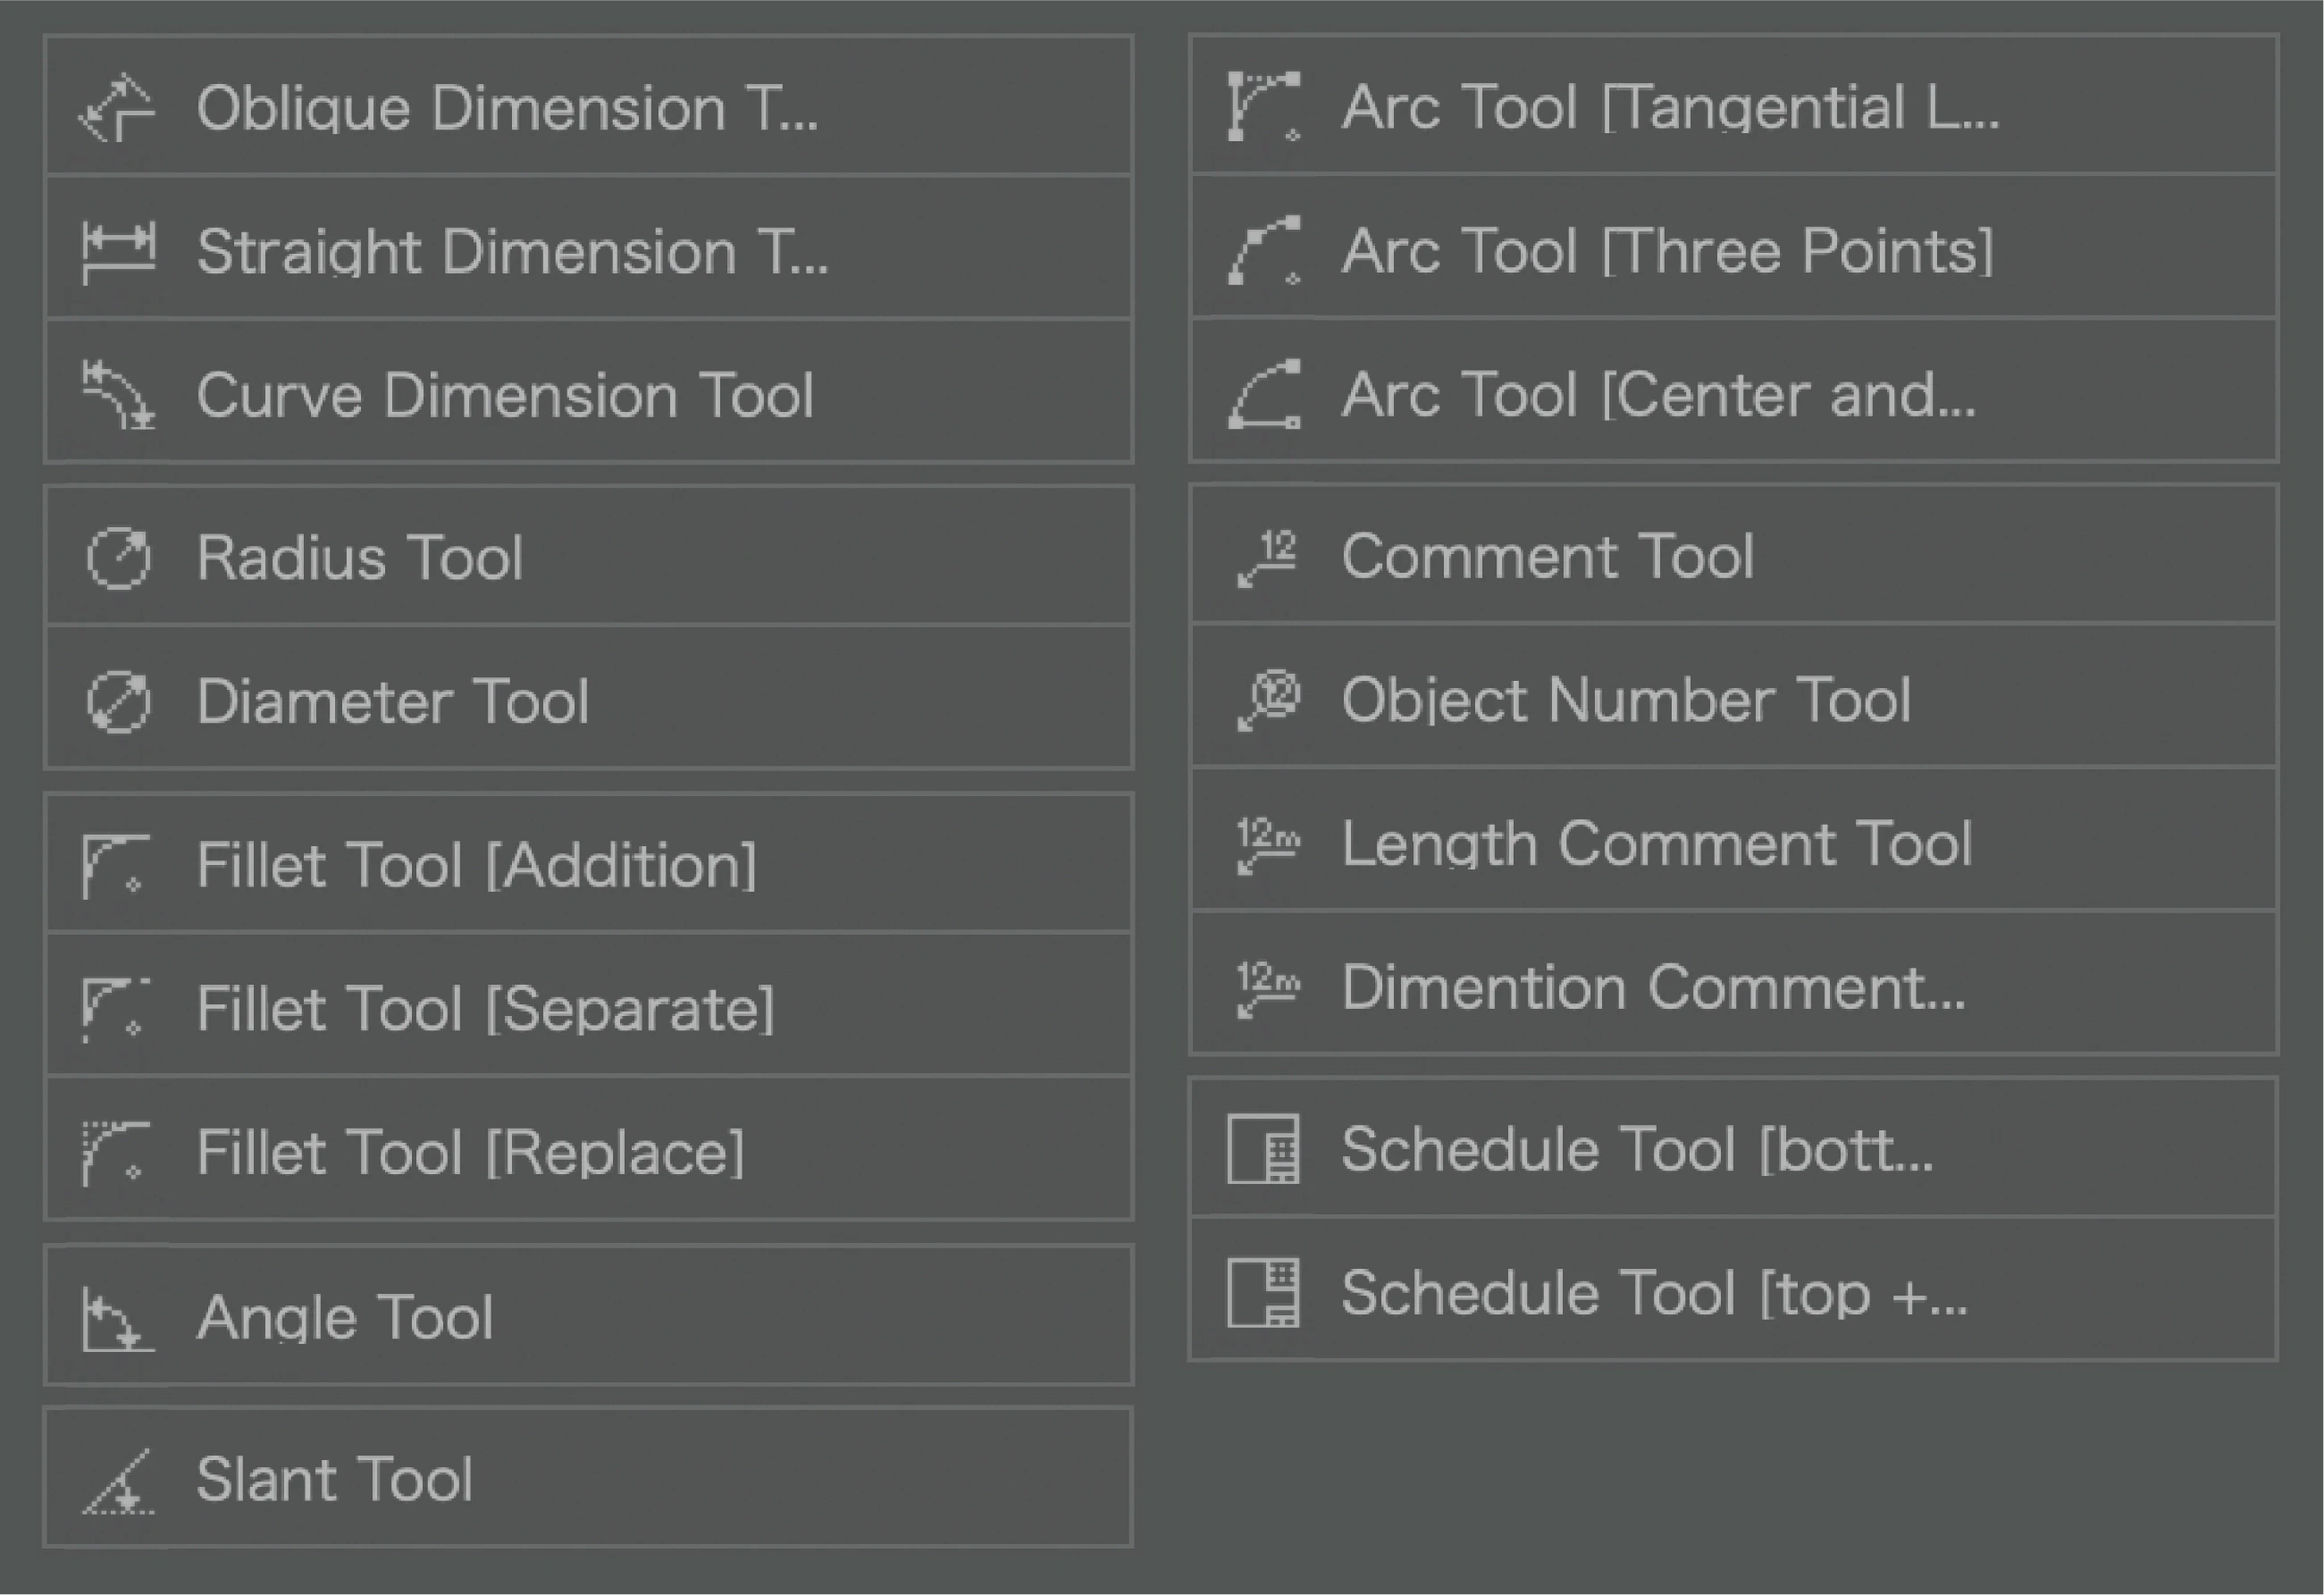Image resolution: width=2324 pixels, height=1595 pixels.
Task: Click the Radius Tool label text
Action: [x=360, y=557]
